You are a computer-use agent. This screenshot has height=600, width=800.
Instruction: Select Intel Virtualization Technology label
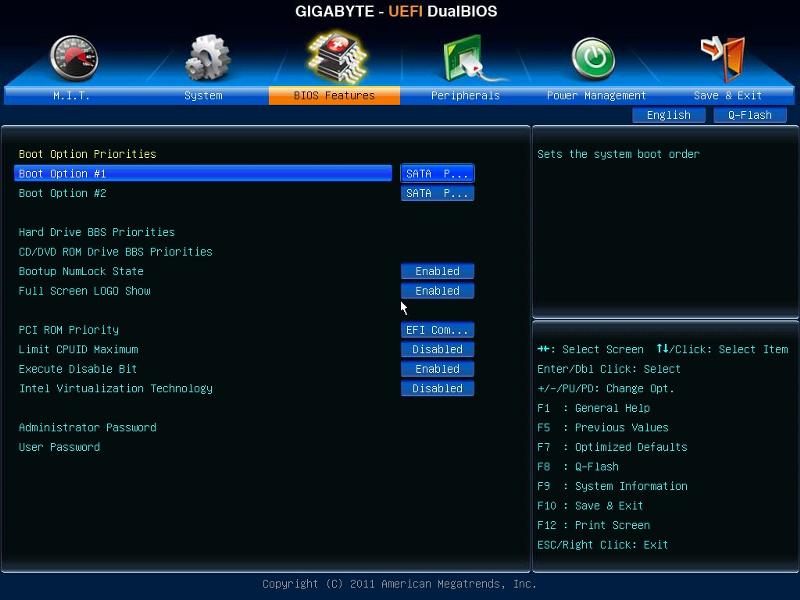click(115, 389)
